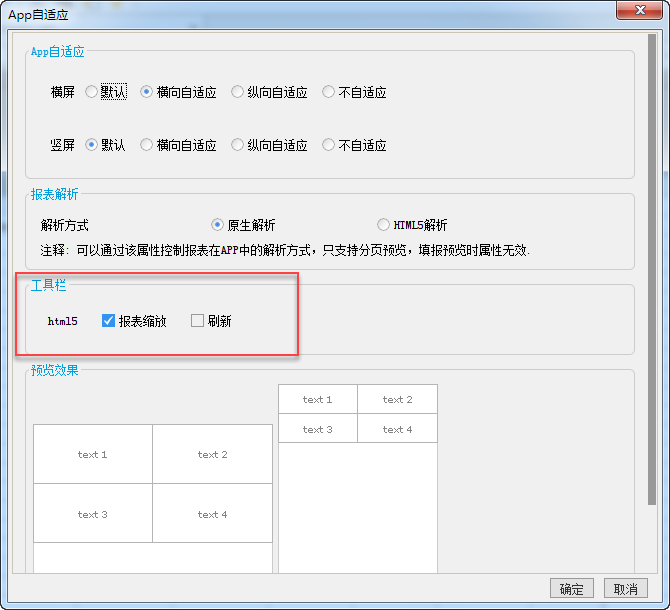Screen dimensions: 670x610
Task: Choose 原生解析 parsing mode
Action: 217,225
